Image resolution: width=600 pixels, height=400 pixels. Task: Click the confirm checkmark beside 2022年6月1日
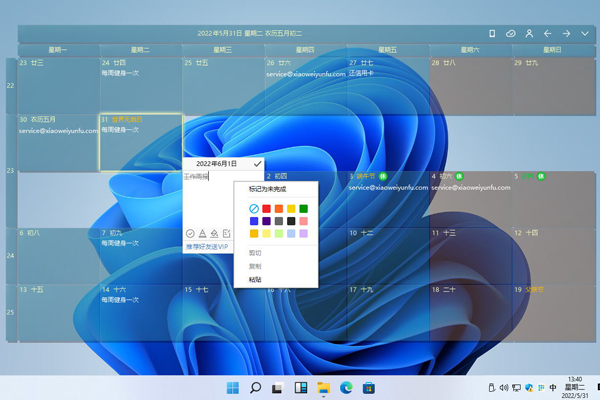pyautogui.click(x=257, y=163)
